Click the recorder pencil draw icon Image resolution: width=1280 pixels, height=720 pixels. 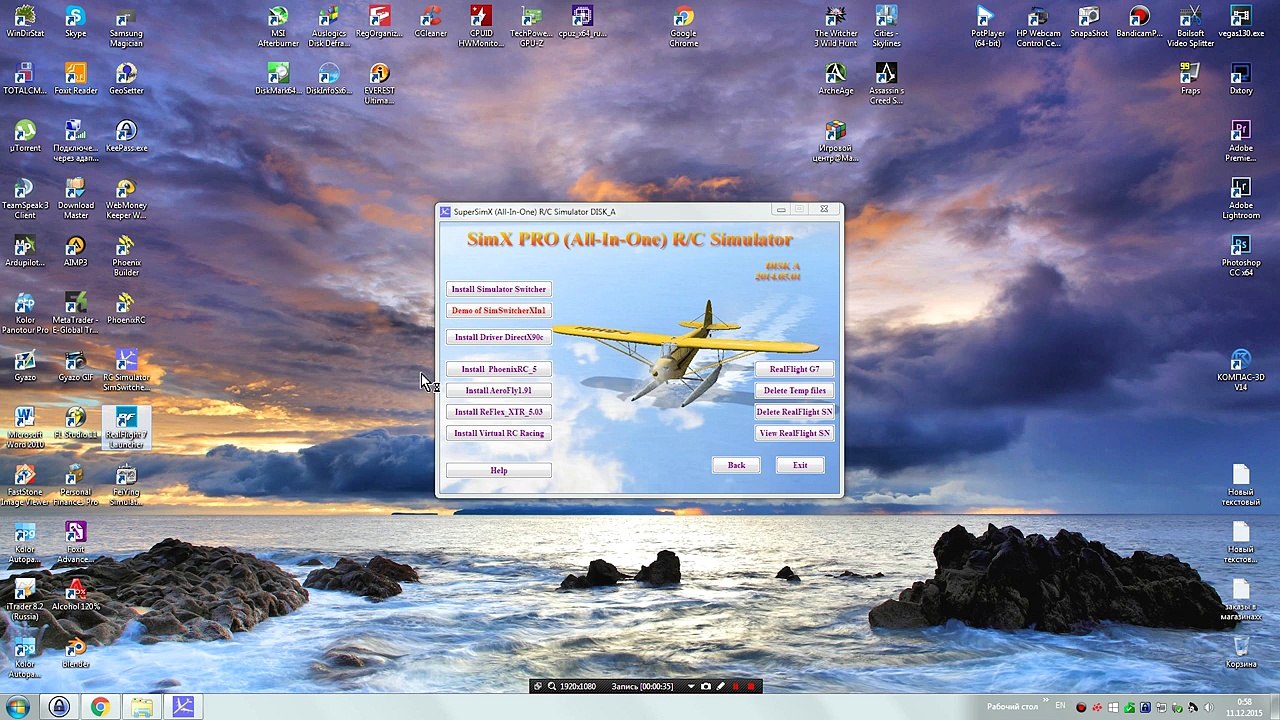(720, 687)
